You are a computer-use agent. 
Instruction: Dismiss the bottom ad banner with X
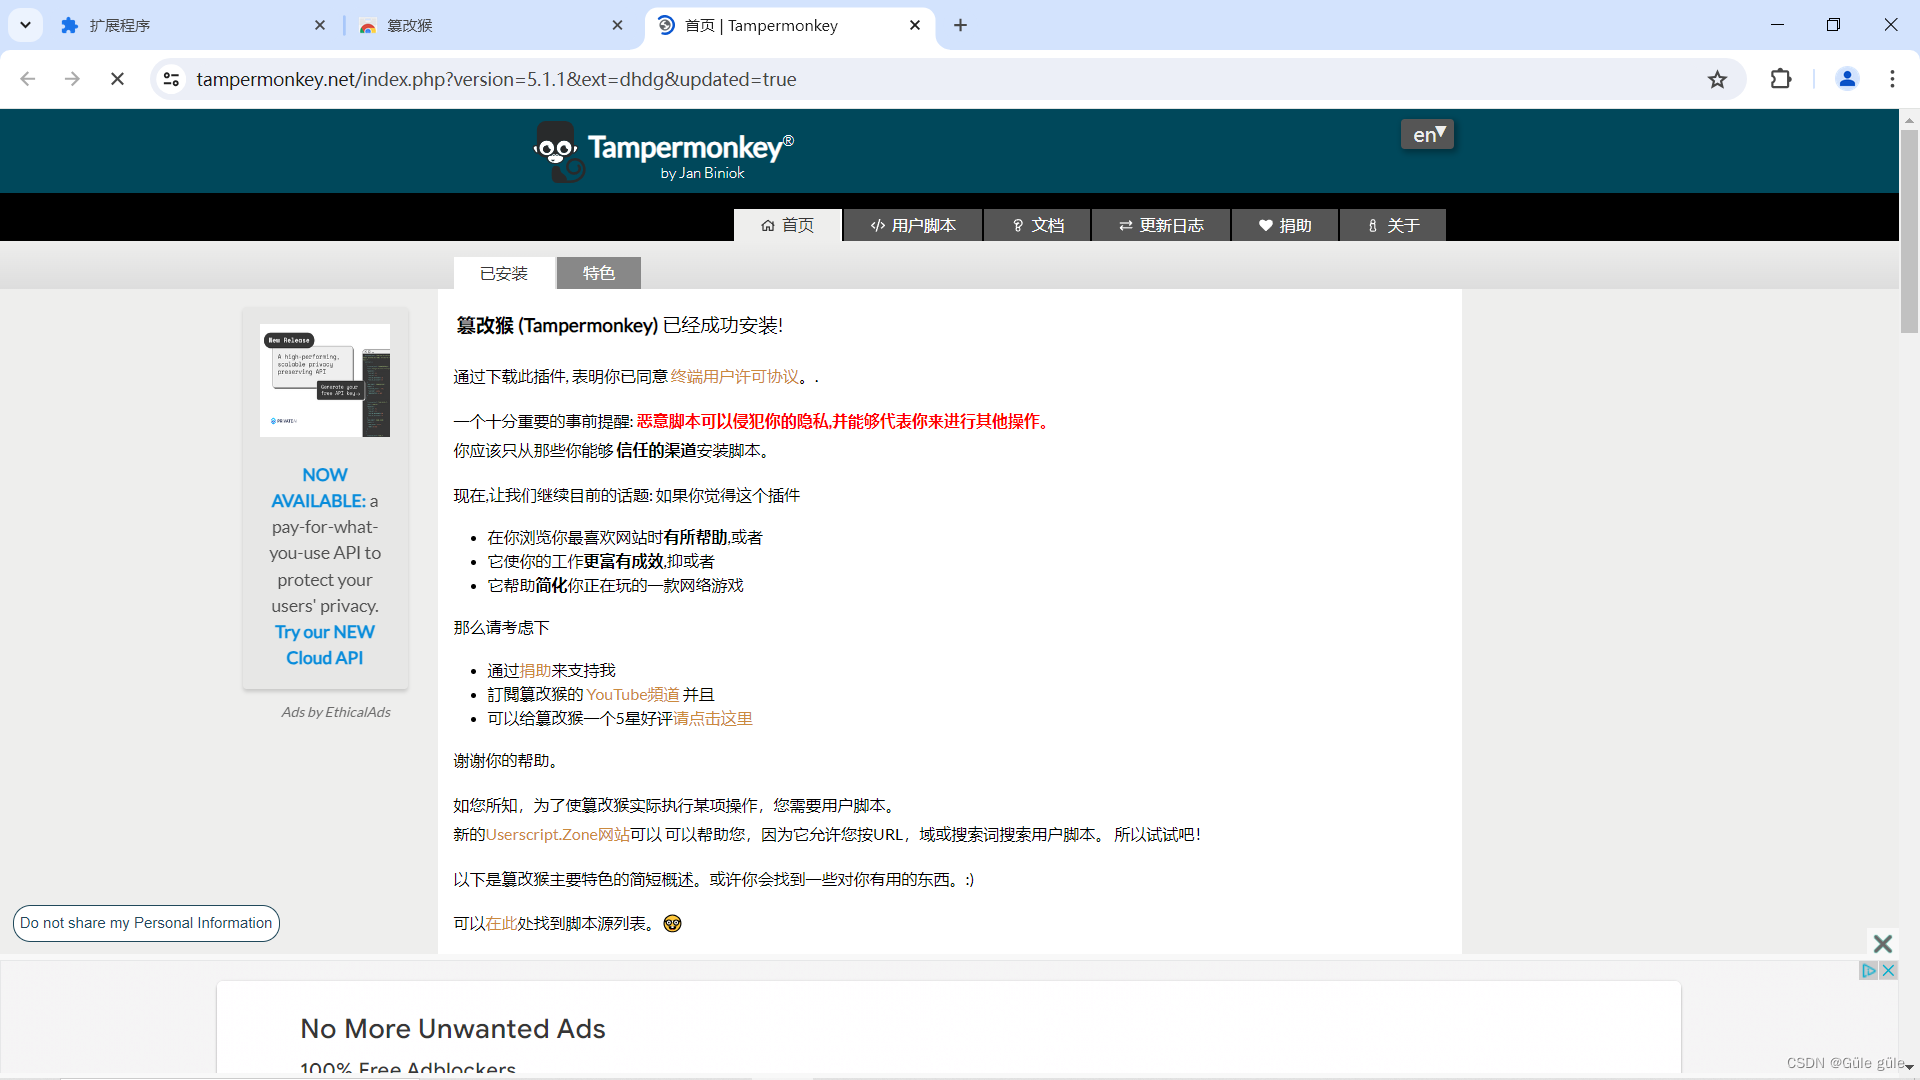click(1882, 943)
